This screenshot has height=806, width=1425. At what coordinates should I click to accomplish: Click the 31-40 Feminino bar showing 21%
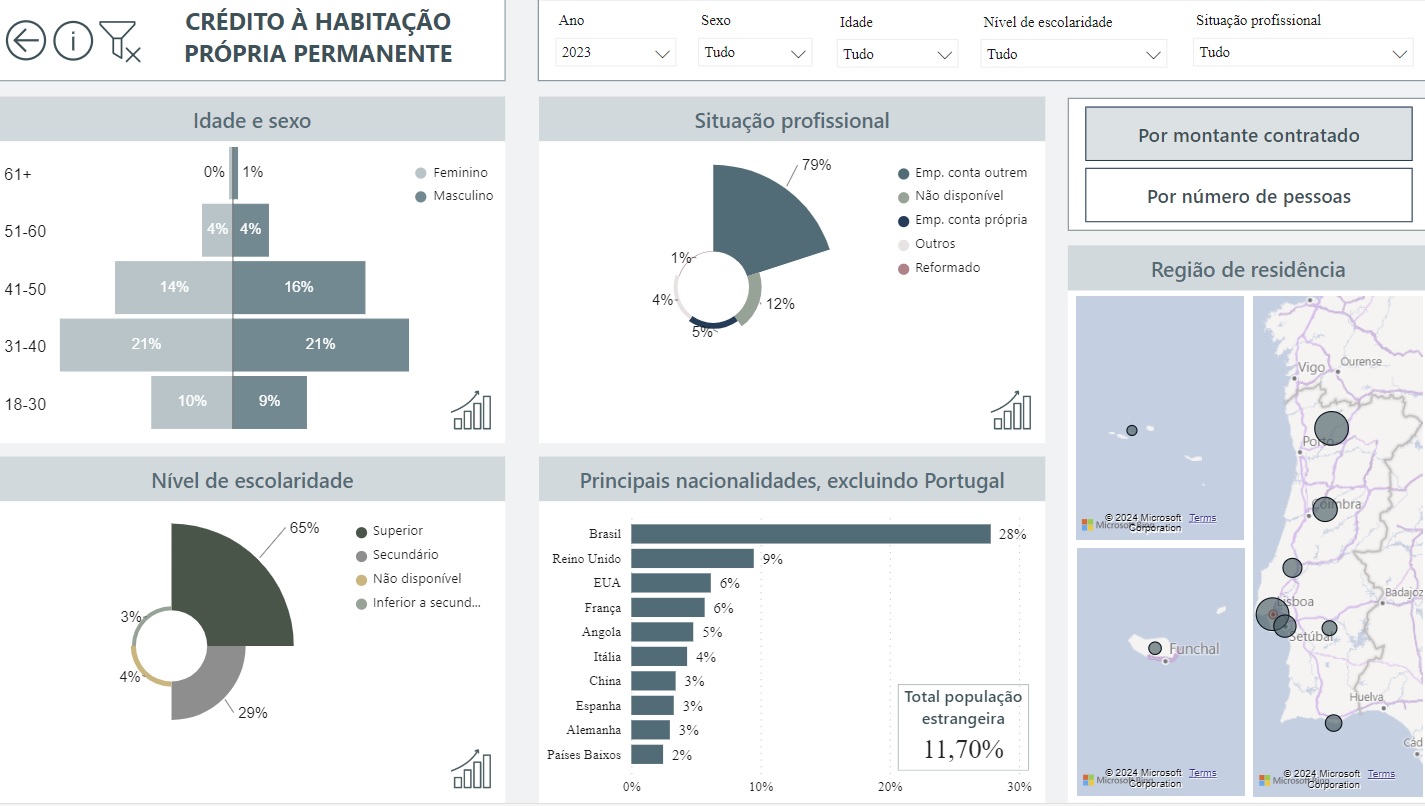coord(146,345)
